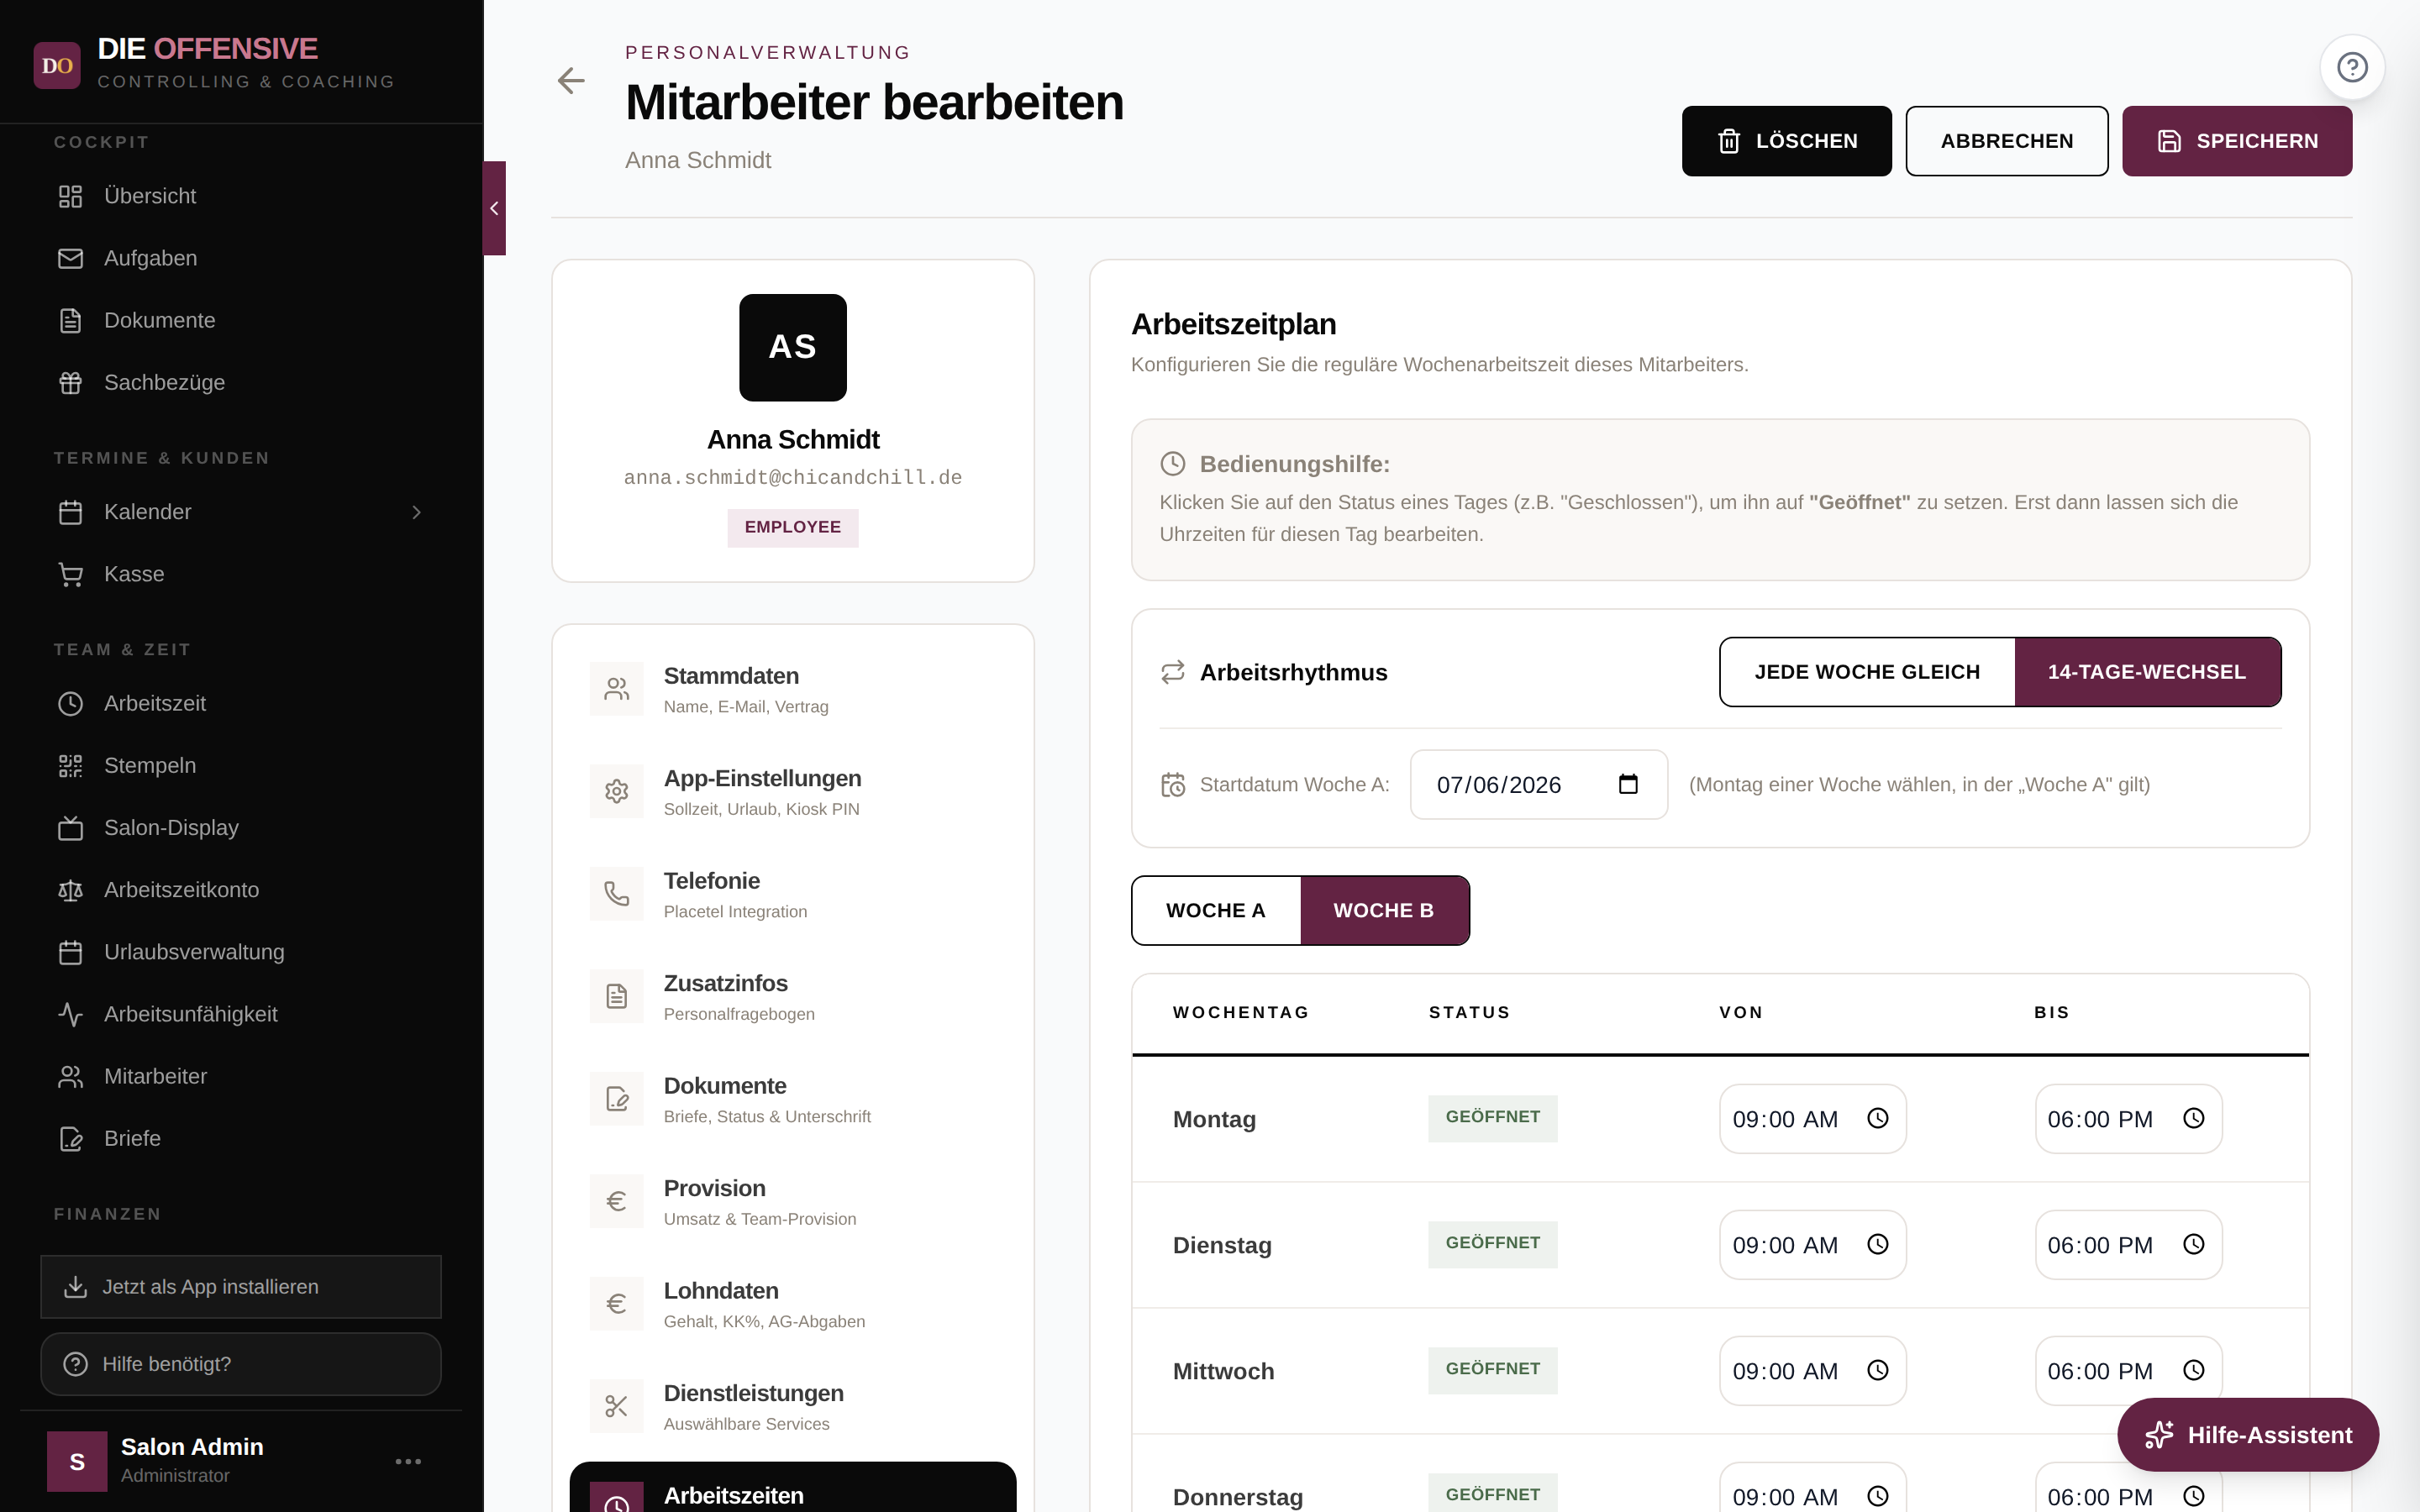The height and width of the screenshot is (1512, 2420).
Task: Click the ABBRECHEN button
Action: tap(2006, 141)
